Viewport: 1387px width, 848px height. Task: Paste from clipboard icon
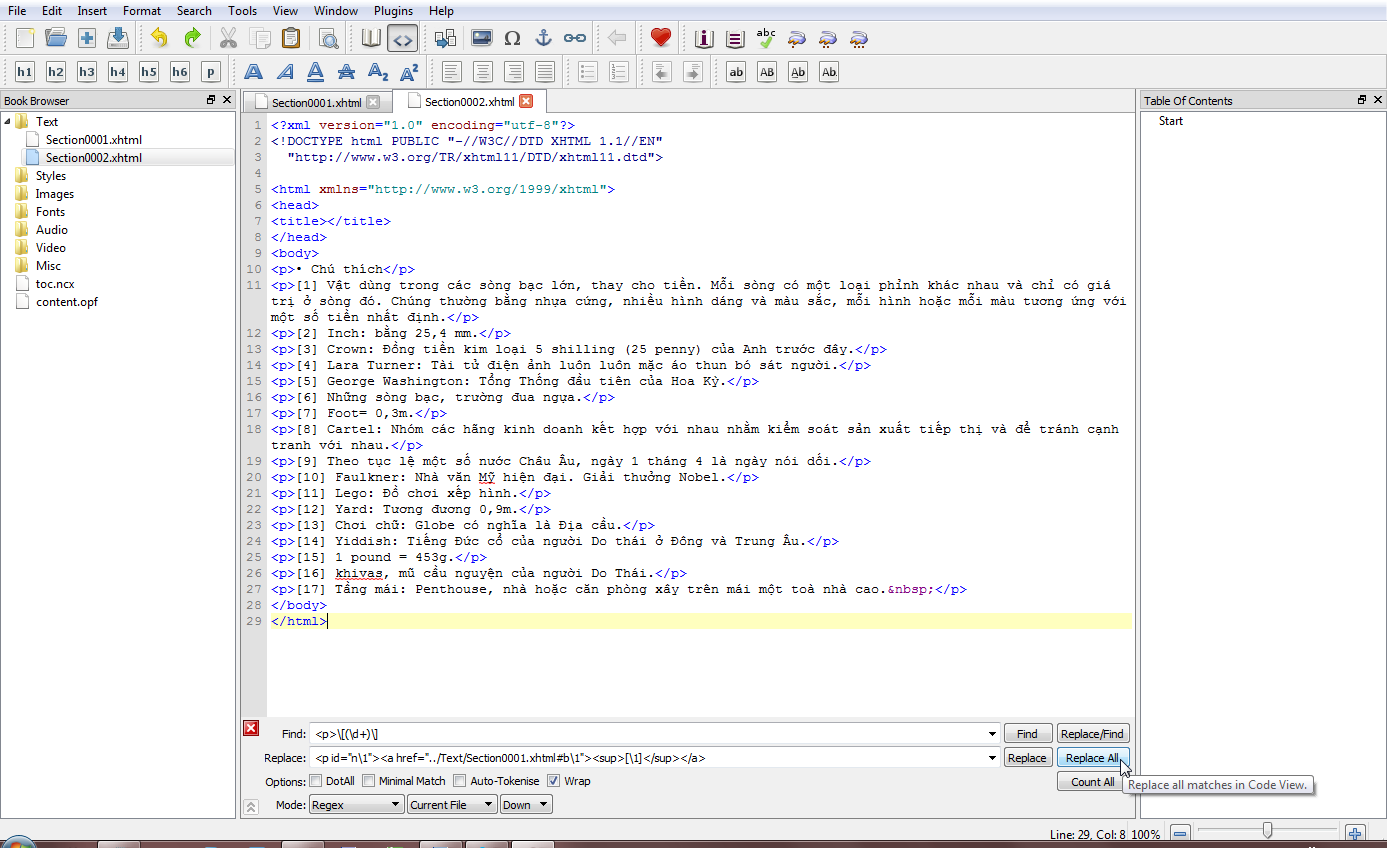(290, 38)
